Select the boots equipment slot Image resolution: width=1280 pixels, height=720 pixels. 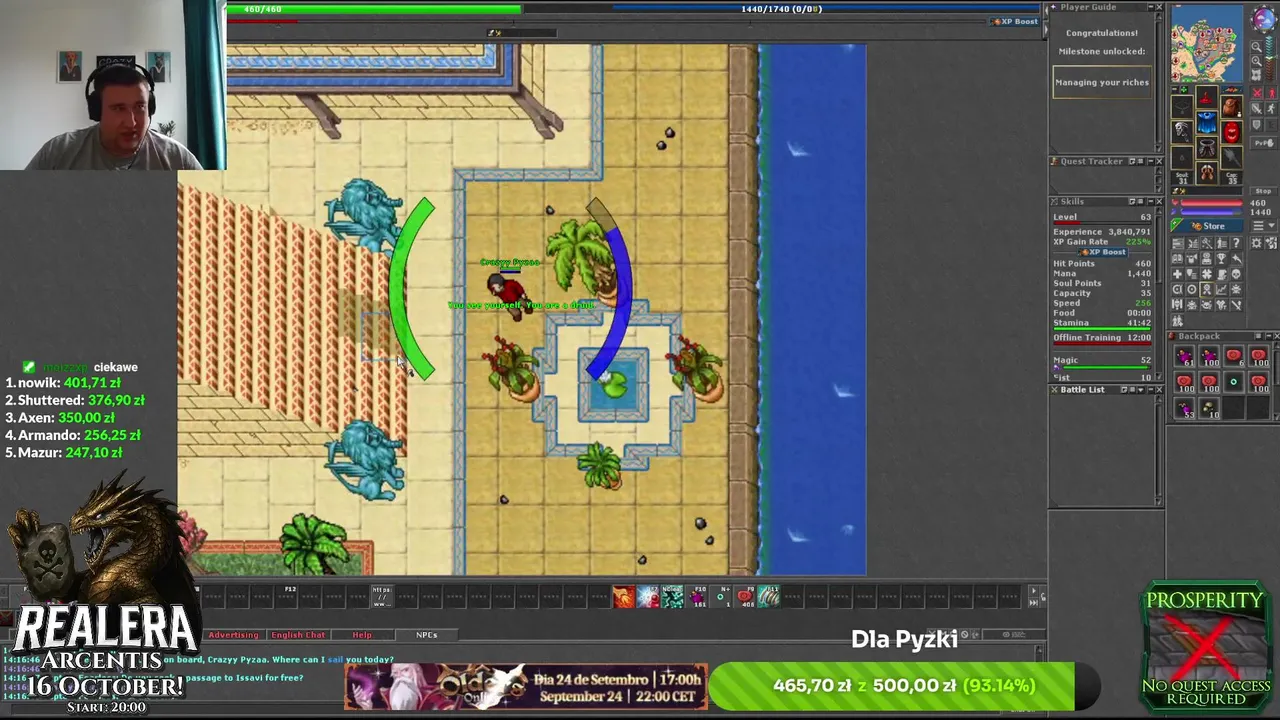[x=1207, y=172]
